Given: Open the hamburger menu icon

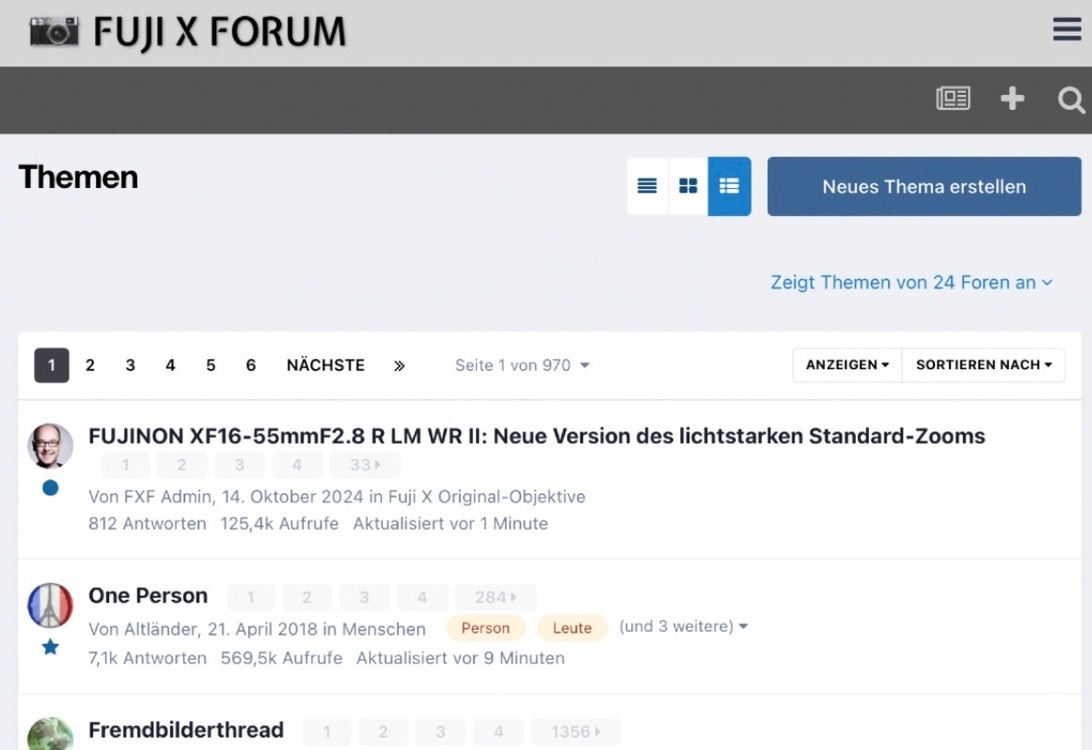Looking at the screenshot, I should pyautogui.click(x=1066, y=30).
